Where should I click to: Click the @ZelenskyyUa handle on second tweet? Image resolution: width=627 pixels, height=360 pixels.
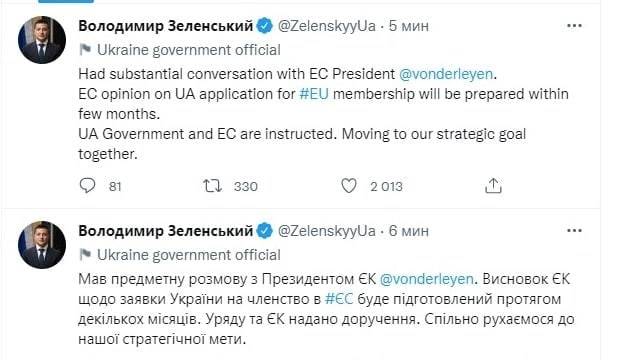pos(327,231)
